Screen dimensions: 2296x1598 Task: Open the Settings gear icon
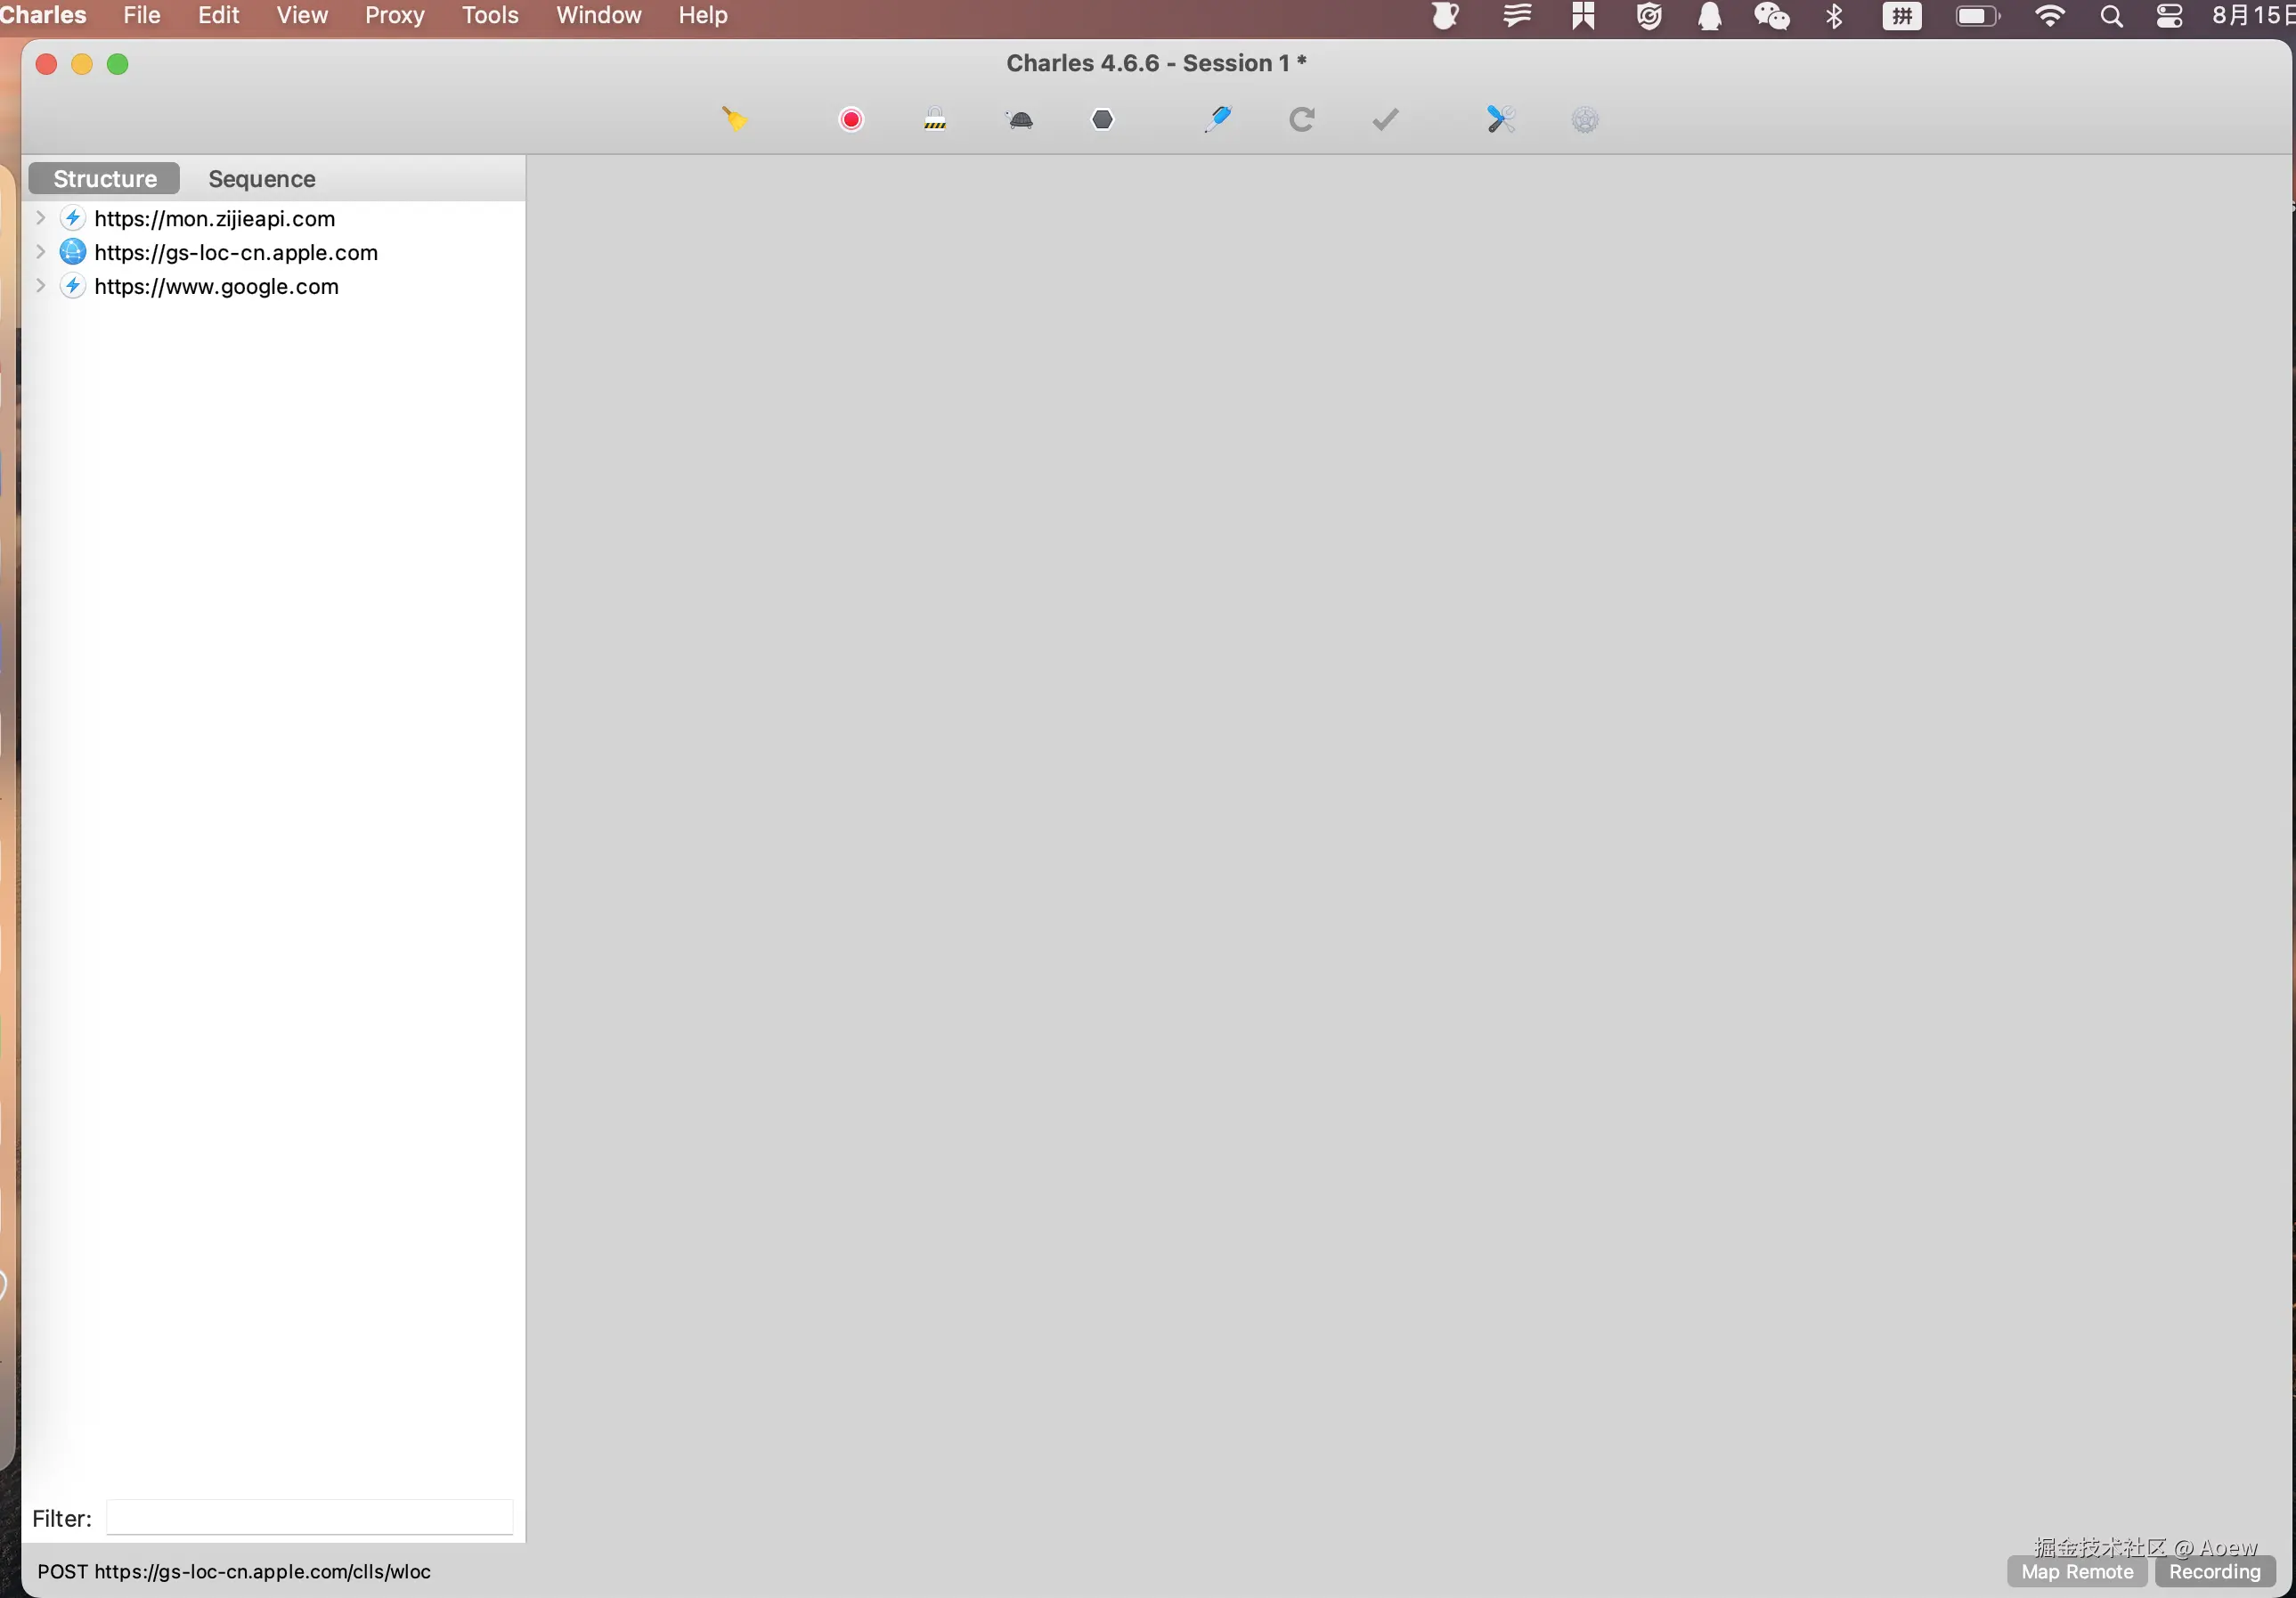(1585, 120)
